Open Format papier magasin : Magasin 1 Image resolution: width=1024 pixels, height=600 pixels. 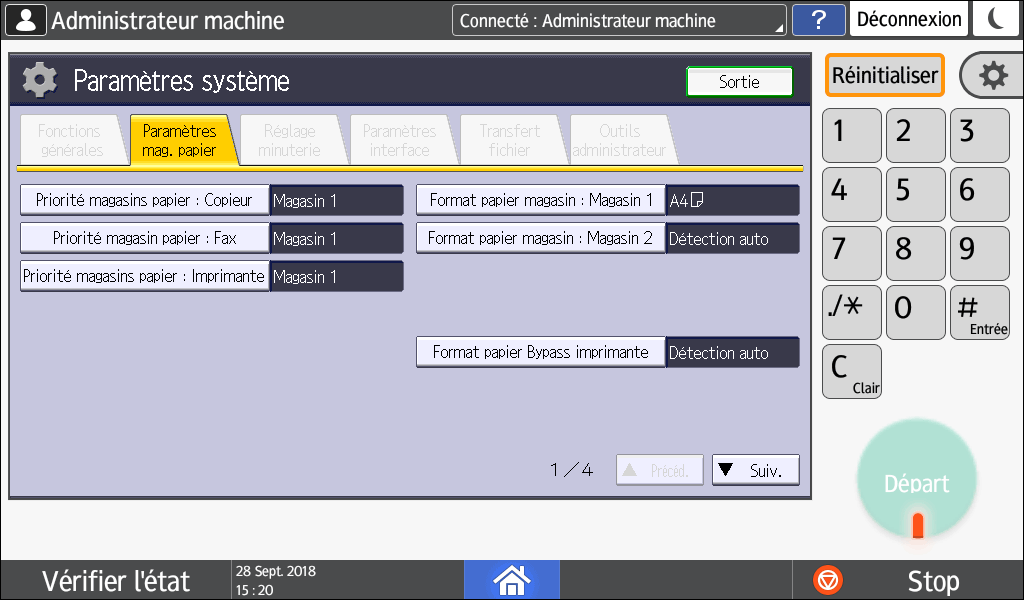pyautogui.click(x=541, y=200)
